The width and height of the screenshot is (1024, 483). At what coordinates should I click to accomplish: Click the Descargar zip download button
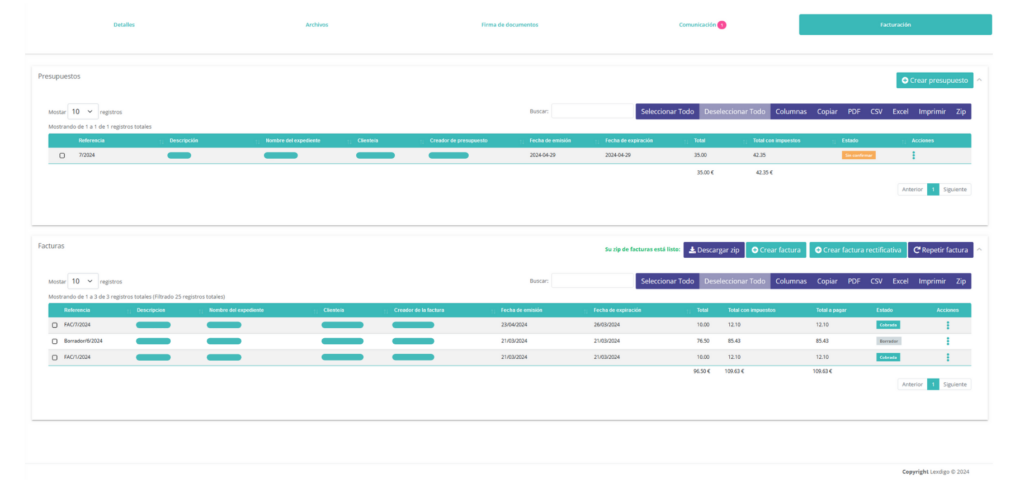(x=715, y=249)
